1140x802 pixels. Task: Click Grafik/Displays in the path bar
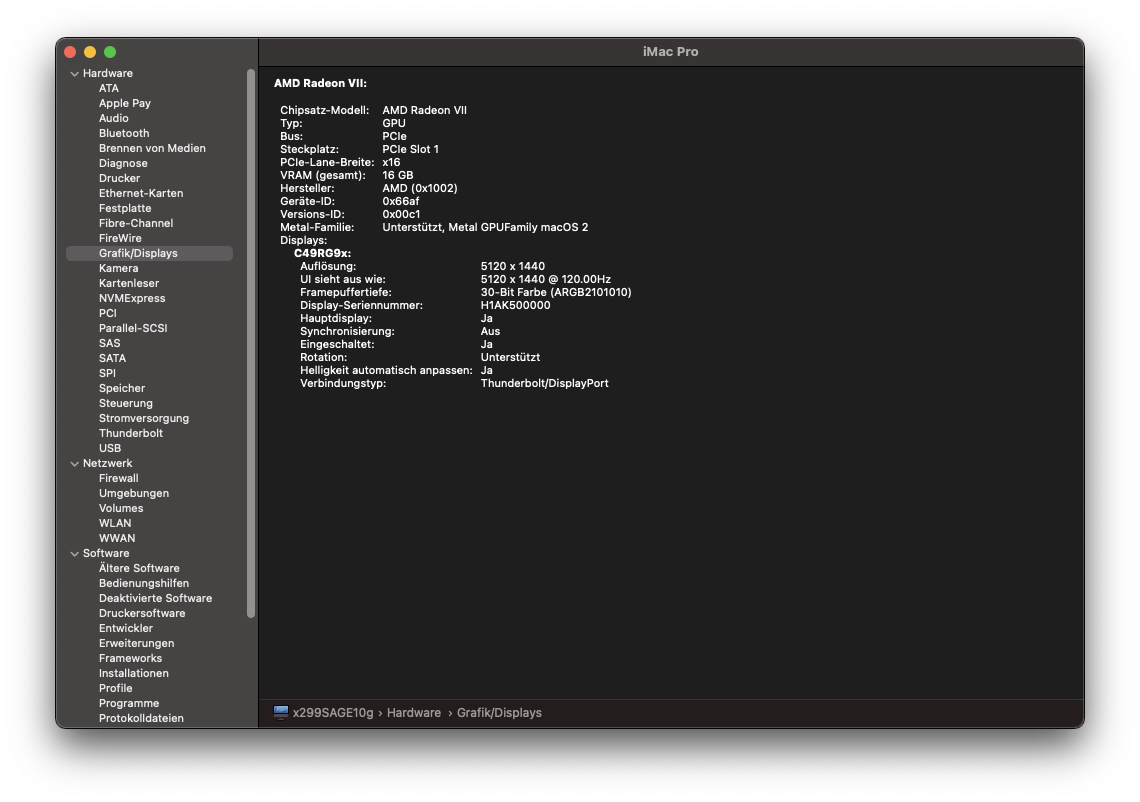point(499,713)
